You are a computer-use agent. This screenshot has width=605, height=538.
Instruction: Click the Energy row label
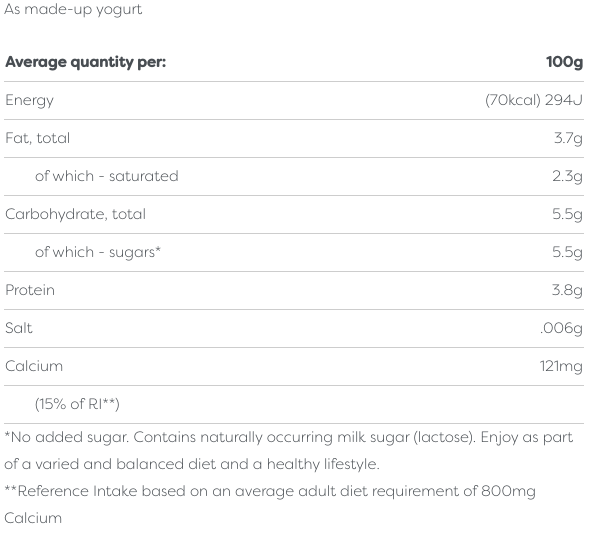[30, 100]
